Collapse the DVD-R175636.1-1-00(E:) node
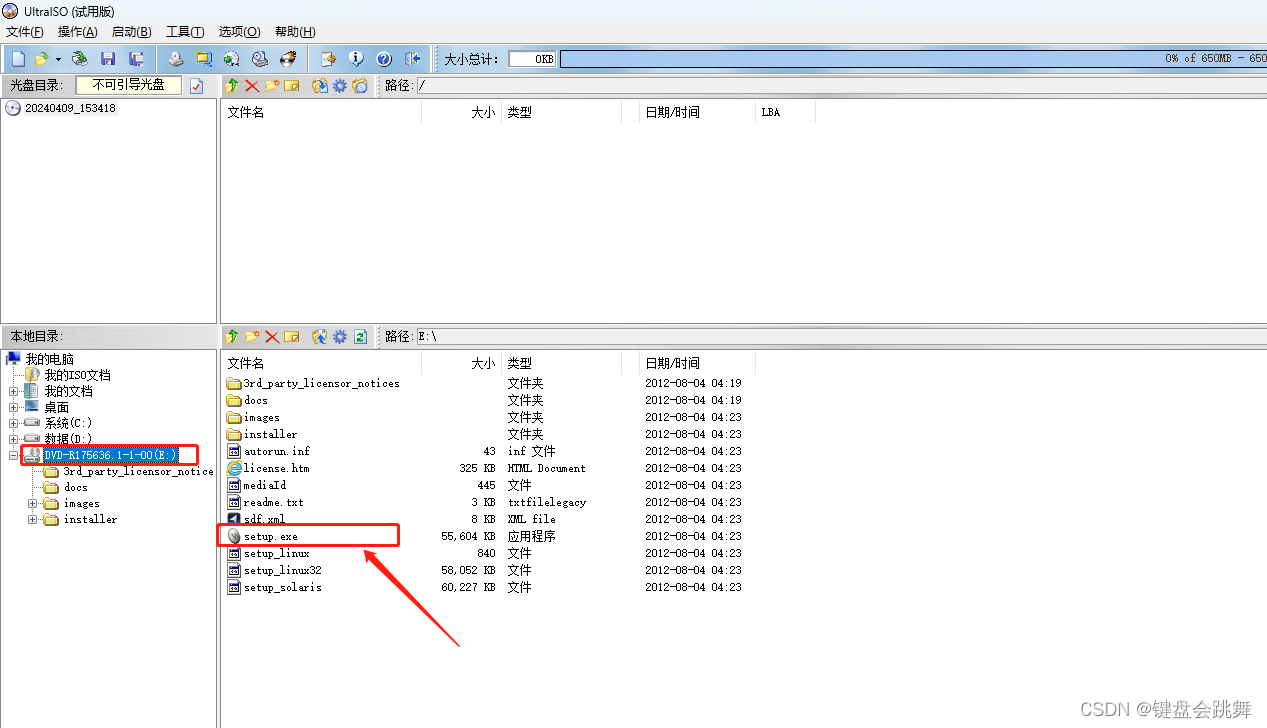The width and height of the screenshot is (1267, 728). click(14, 455)
